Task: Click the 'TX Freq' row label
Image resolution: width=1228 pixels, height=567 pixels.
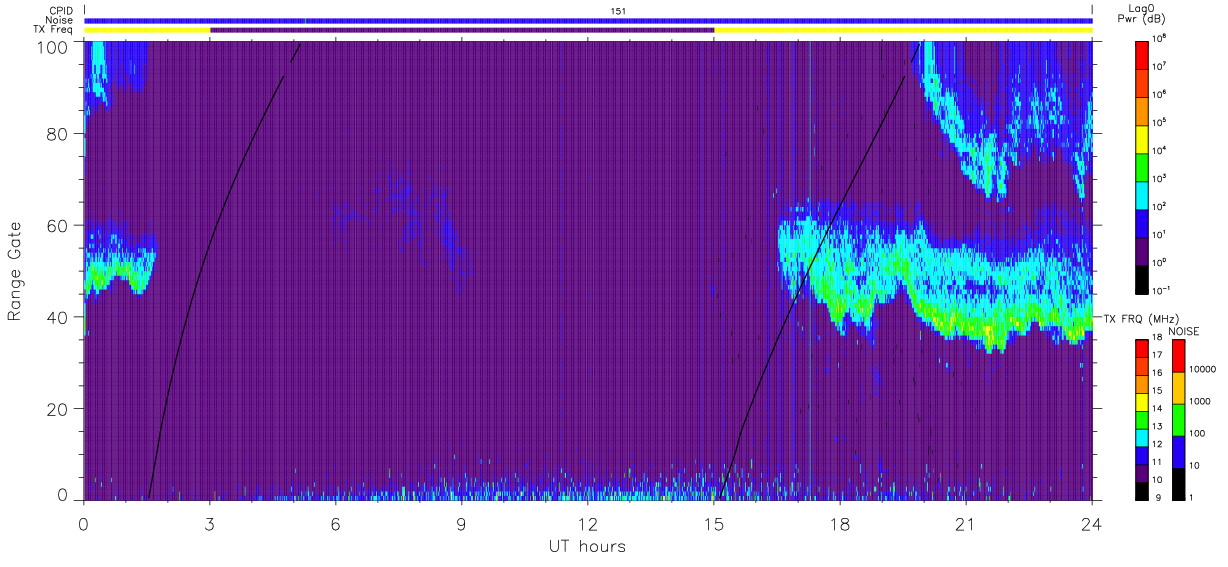Action: (54, 30)
